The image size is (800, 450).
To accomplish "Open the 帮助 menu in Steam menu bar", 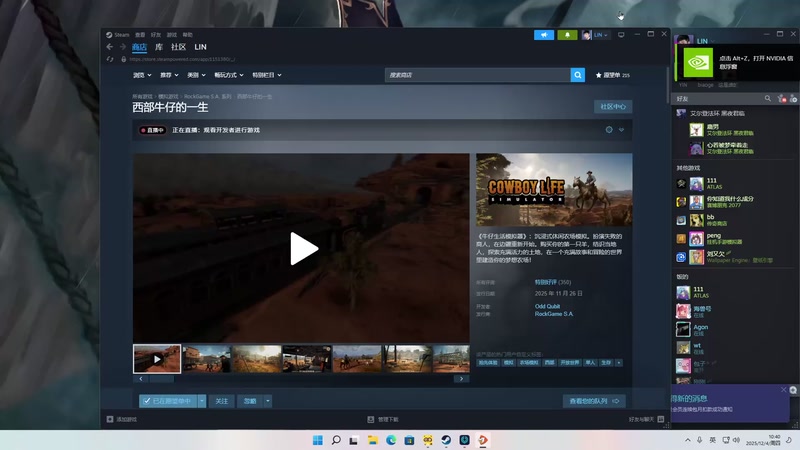I will click(188, 35).
